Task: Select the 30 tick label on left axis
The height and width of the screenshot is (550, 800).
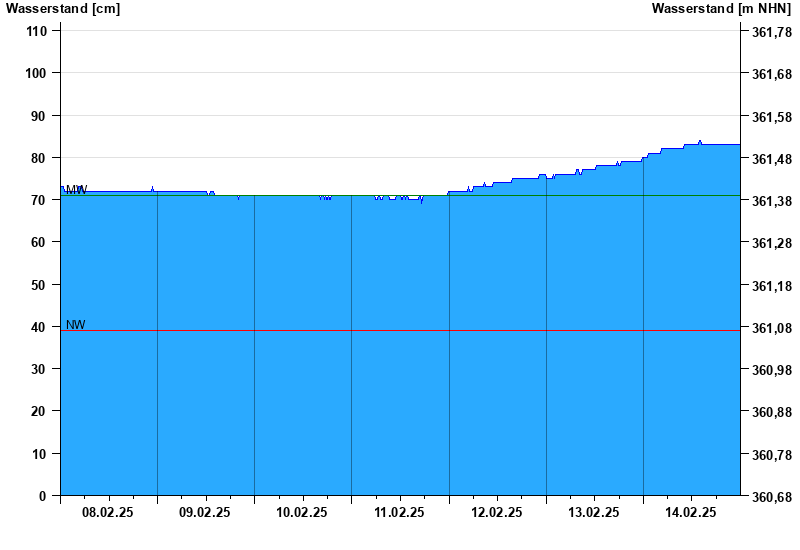Action: click(x=39, y=369)
